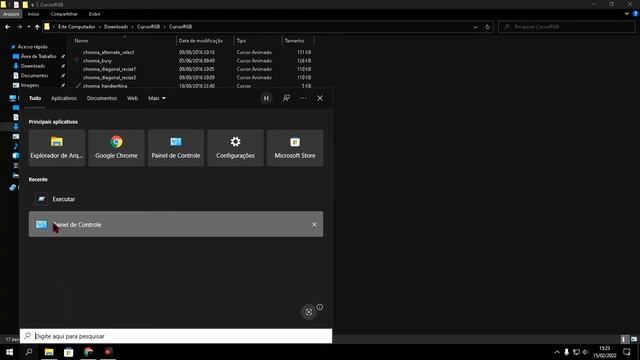
Task: Go forward in File Explorer
Action: click(19, 27)
